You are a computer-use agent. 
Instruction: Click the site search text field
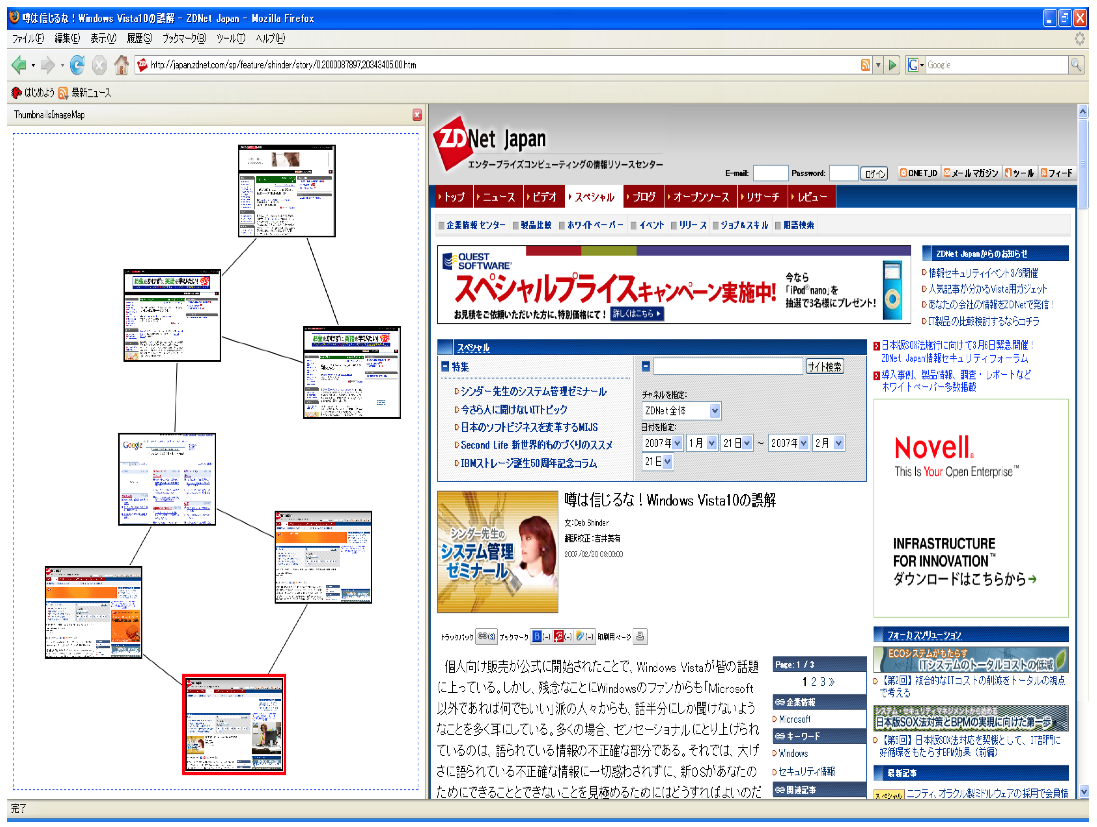coord(728,366)
